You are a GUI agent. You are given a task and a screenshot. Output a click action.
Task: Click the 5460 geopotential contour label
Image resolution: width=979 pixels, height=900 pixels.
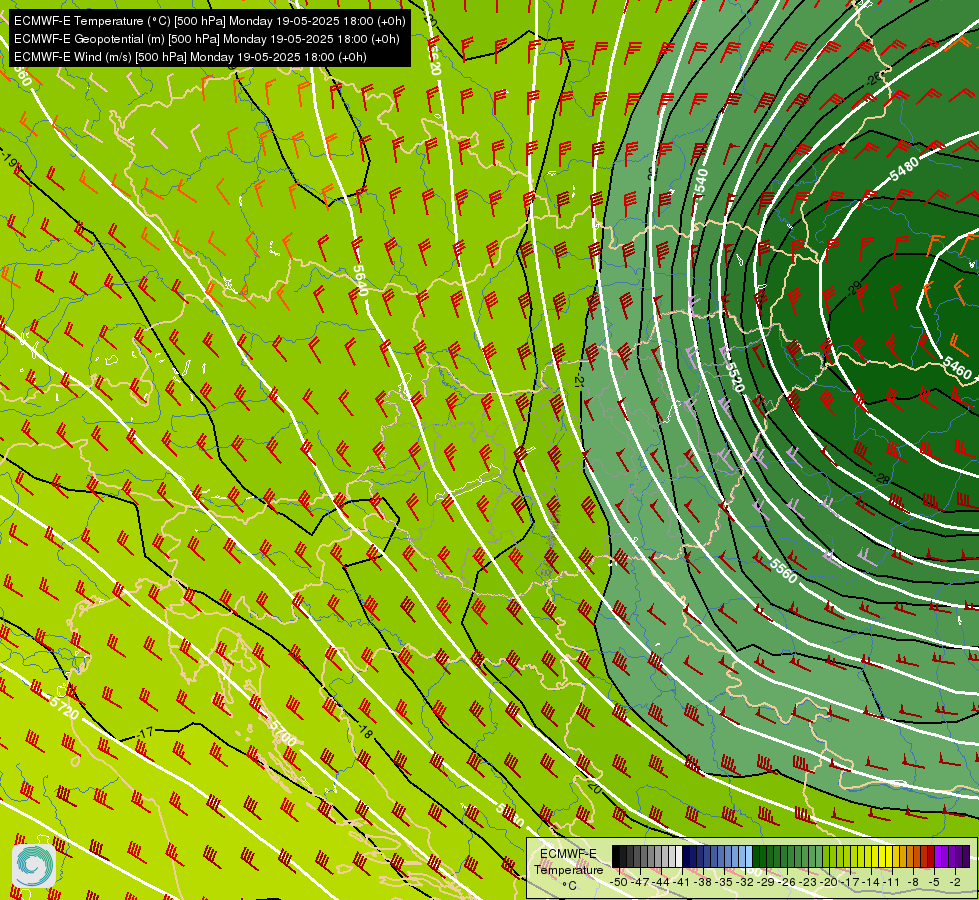click(x=957, y=368)
